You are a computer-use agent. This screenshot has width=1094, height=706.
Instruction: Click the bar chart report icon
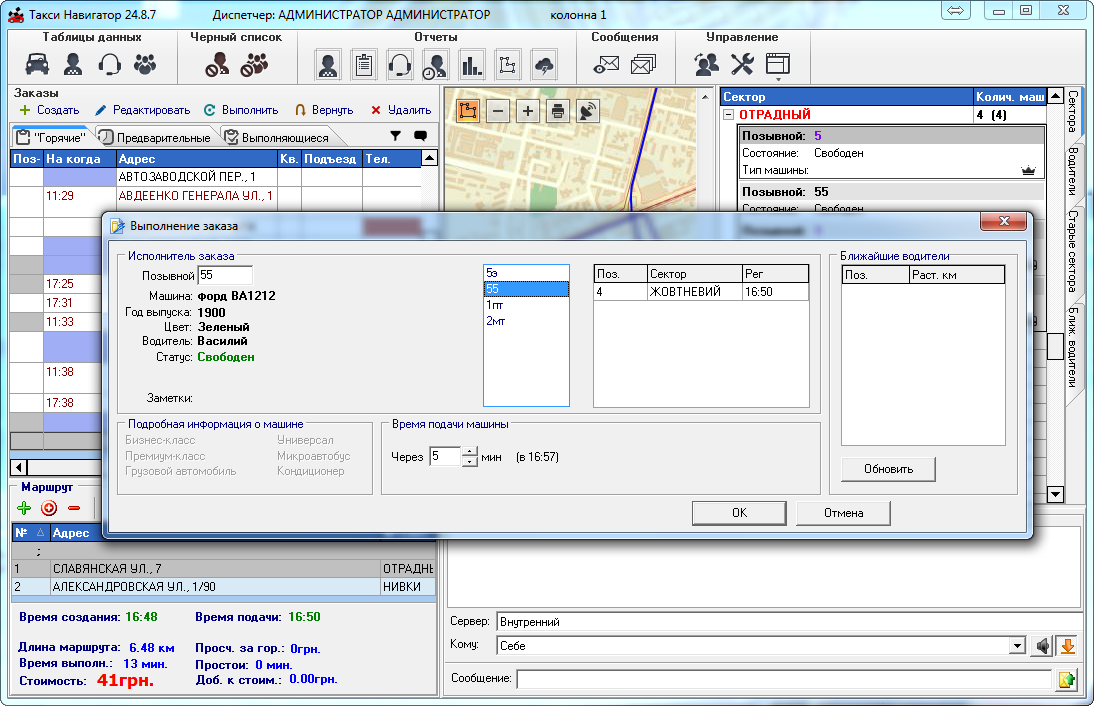pos(471,65)
